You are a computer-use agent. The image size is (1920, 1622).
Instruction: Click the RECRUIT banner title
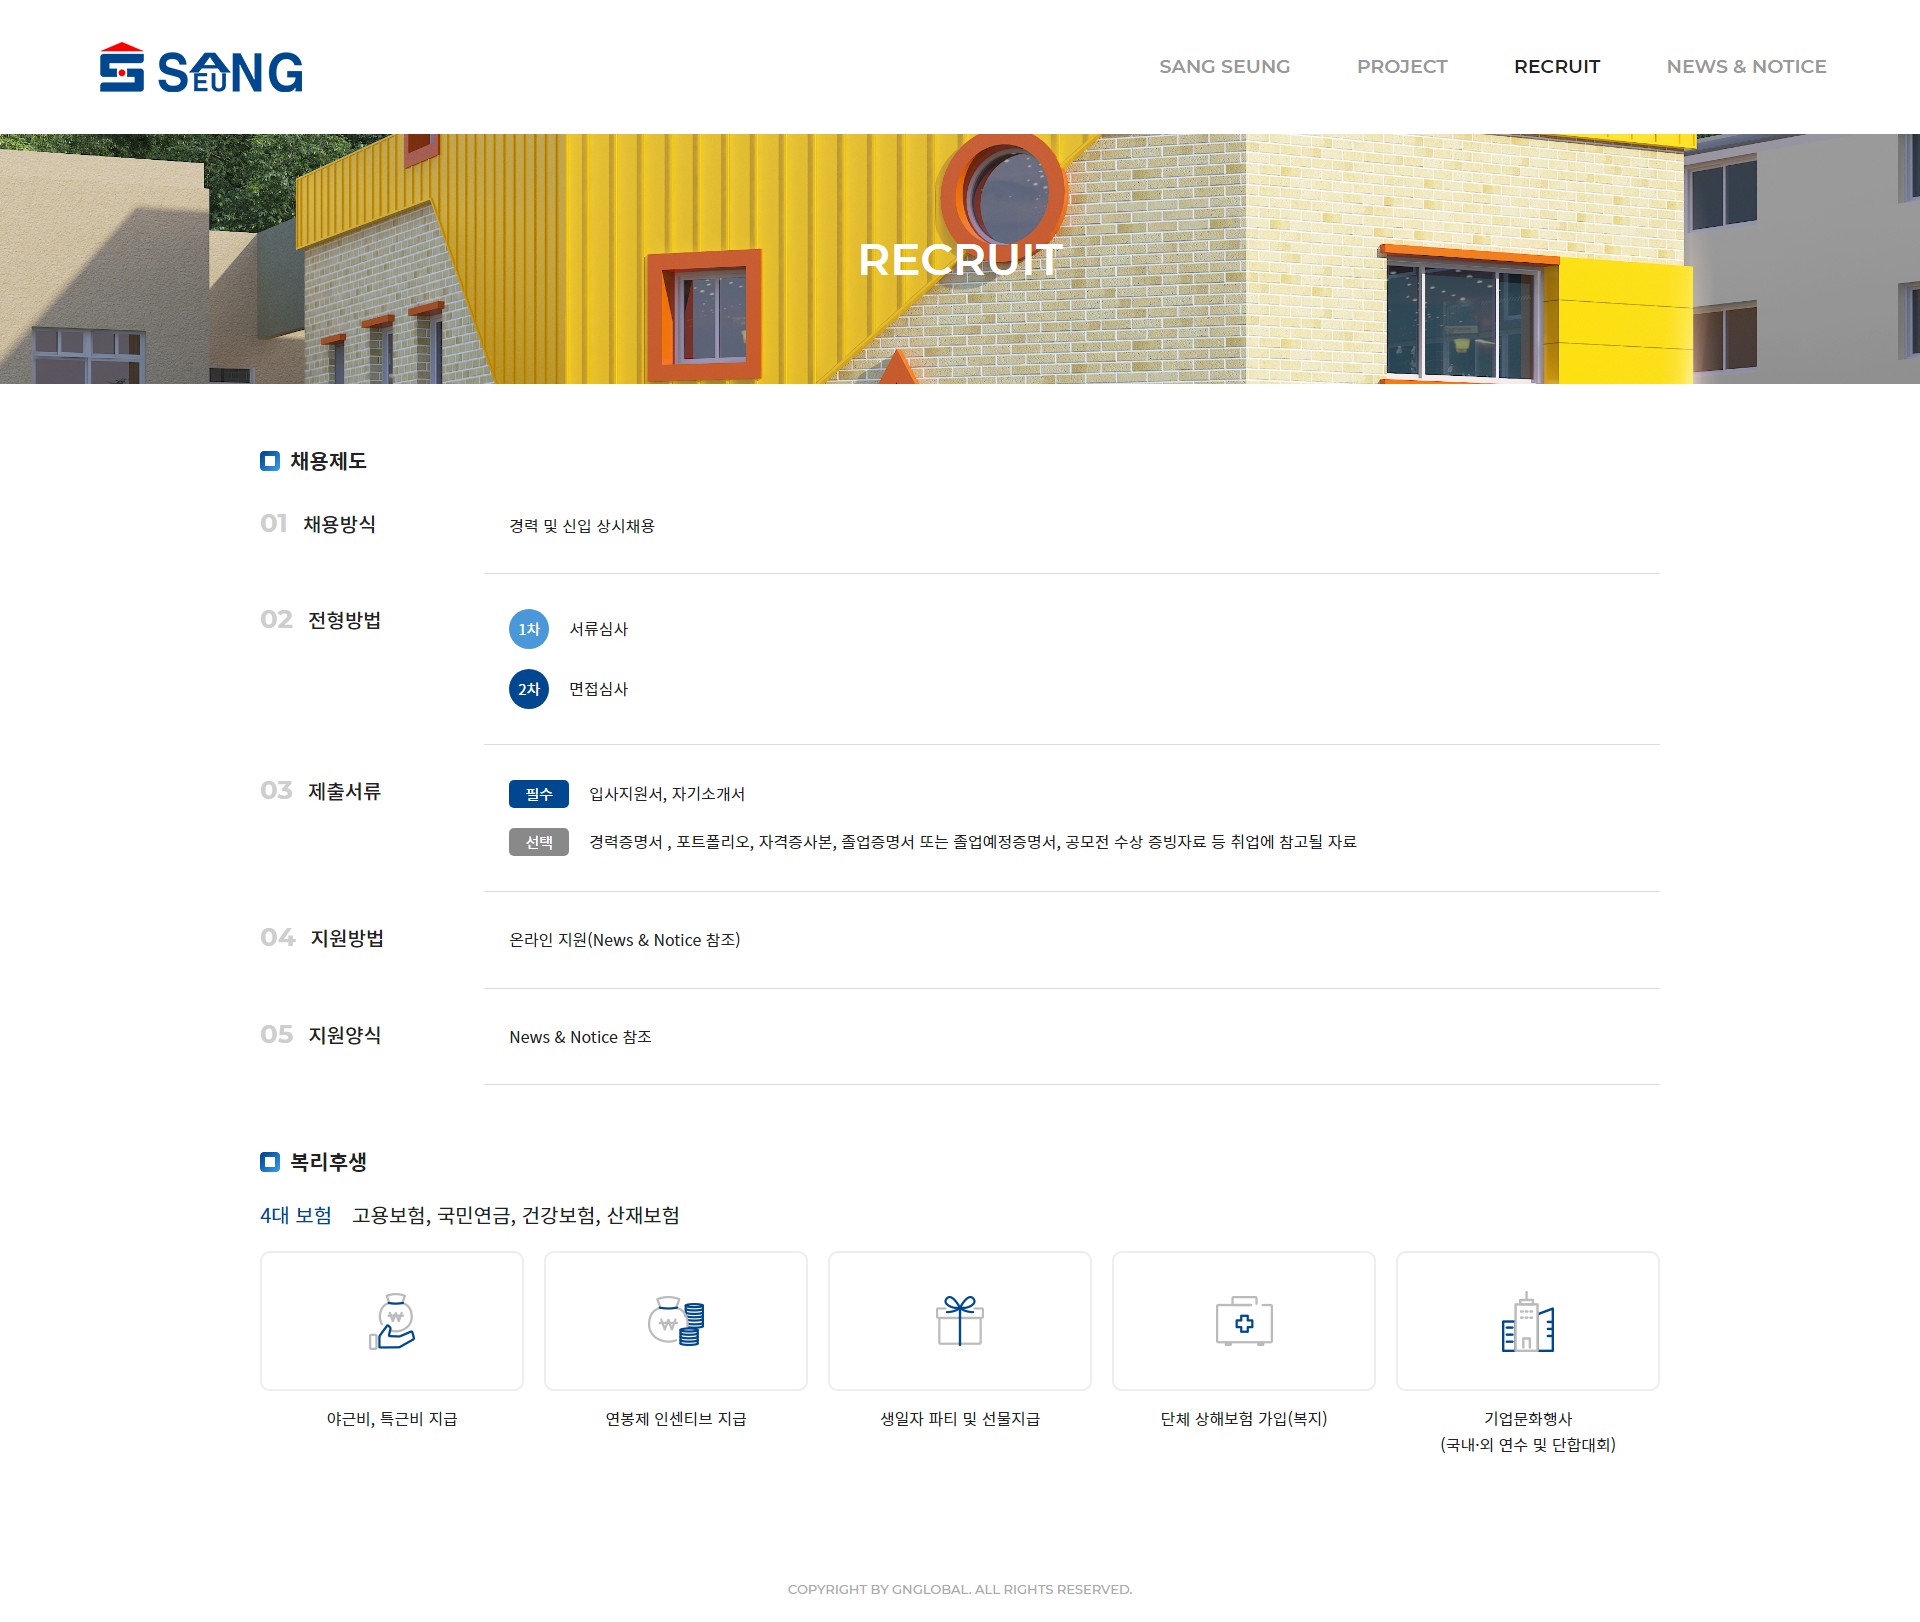(960, 260)
